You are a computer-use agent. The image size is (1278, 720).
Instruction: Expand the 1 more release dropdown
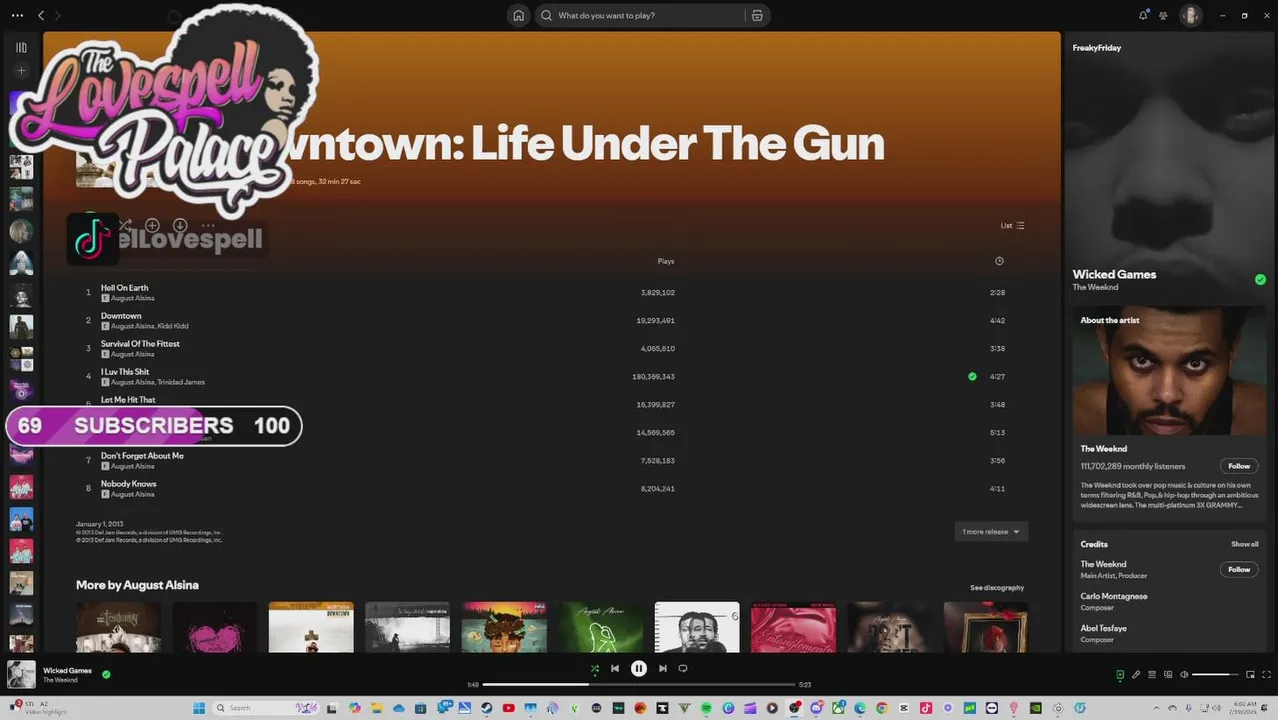(x=991, y=532)
